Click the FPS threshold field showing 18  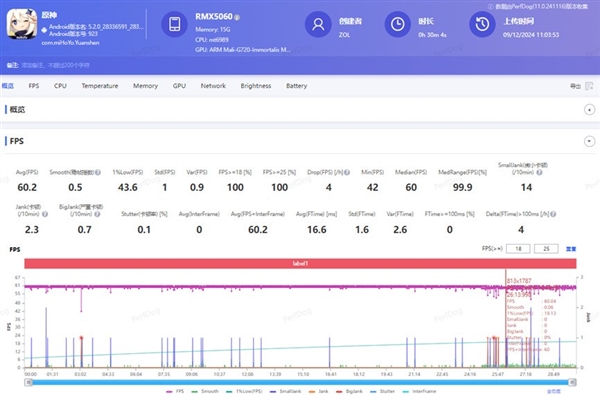coord(518,249)
